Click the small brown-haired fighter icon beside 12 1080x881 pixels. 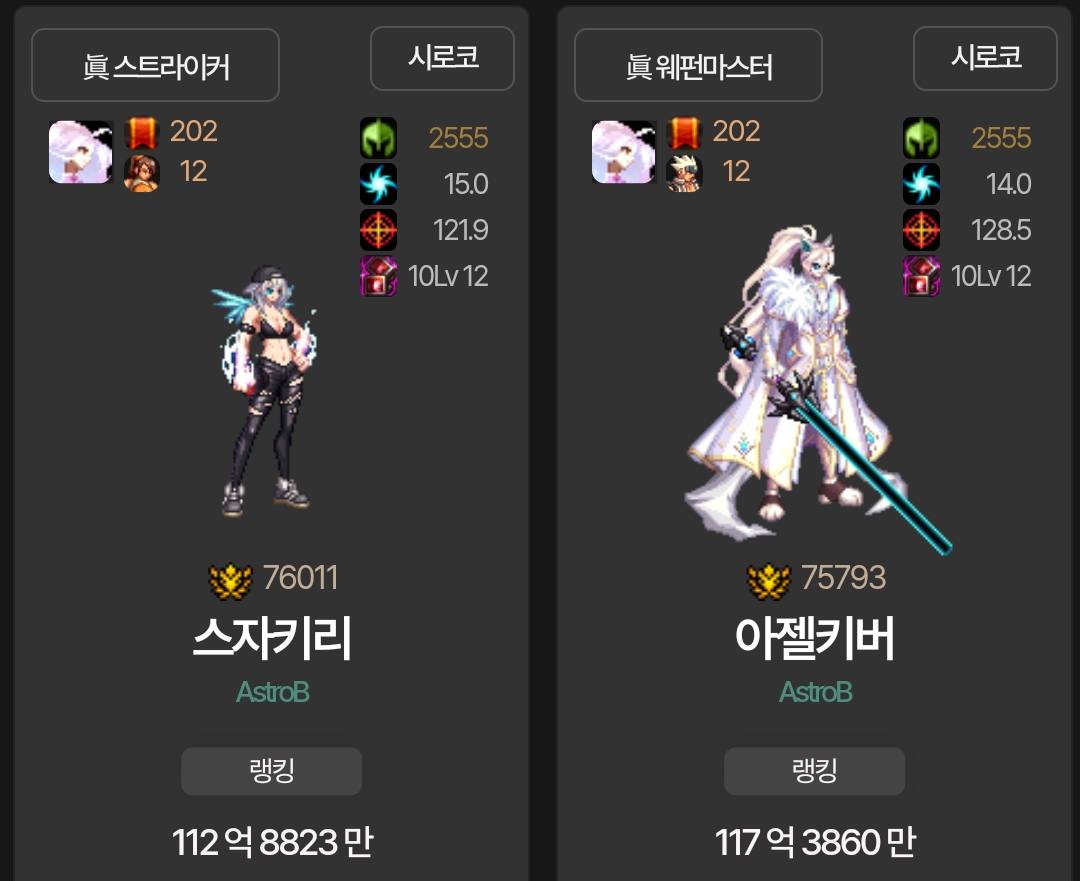click(141, 173)
